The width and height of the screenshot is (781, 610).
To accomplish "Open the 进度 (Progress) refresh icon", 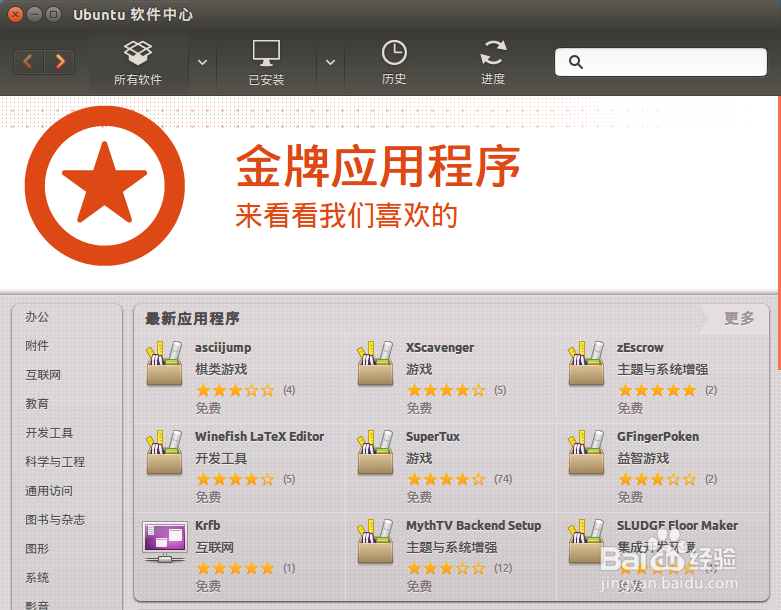I will tap(493, 53).
